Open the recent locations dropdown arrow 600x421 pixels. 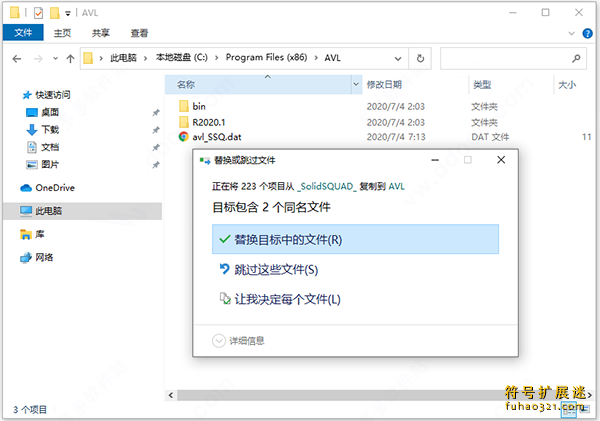pos(55,59)
